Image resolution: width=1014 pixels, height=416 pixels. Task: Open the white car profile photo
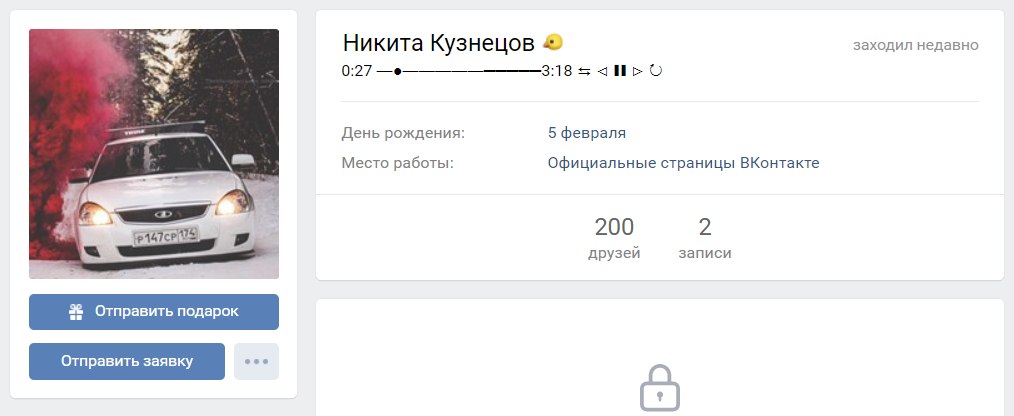pyautogui.click(x=154, y=154)
